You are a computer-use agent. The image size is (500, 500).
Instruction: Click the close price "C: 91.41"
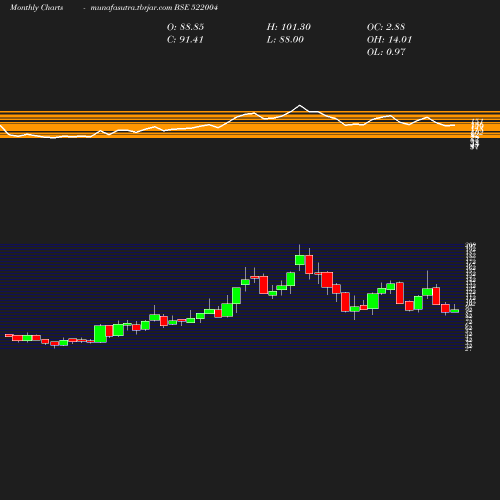pos(185,39)
